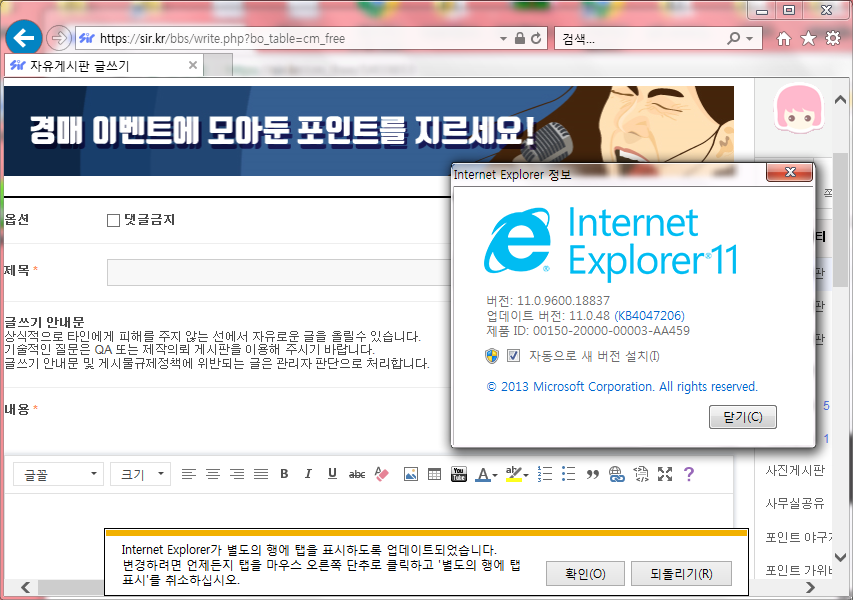The image size is (853, 600).
Task: Click the vertical scrollbar down arrow
Action: (840, 557)
